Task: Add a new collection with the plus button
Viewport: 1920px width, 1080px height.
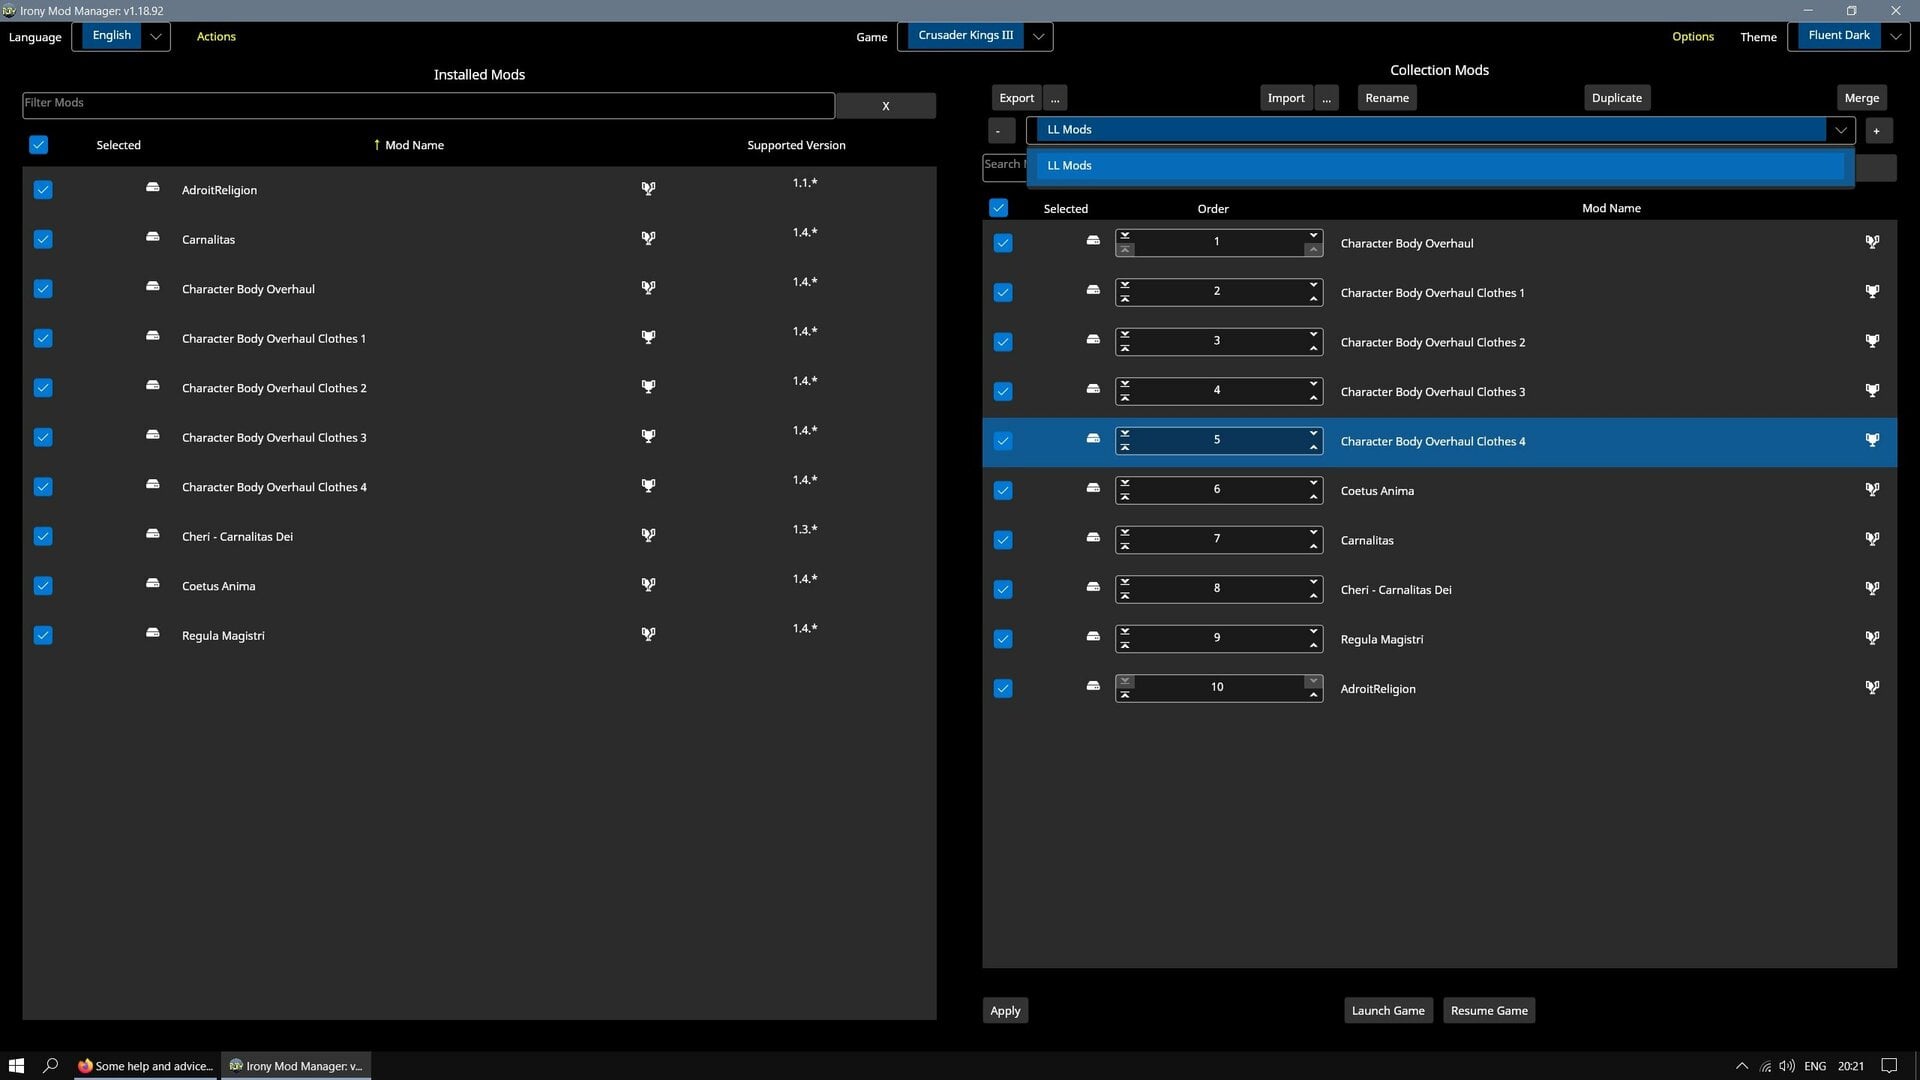Action: pyautogui.click(x=1876, y=131)
